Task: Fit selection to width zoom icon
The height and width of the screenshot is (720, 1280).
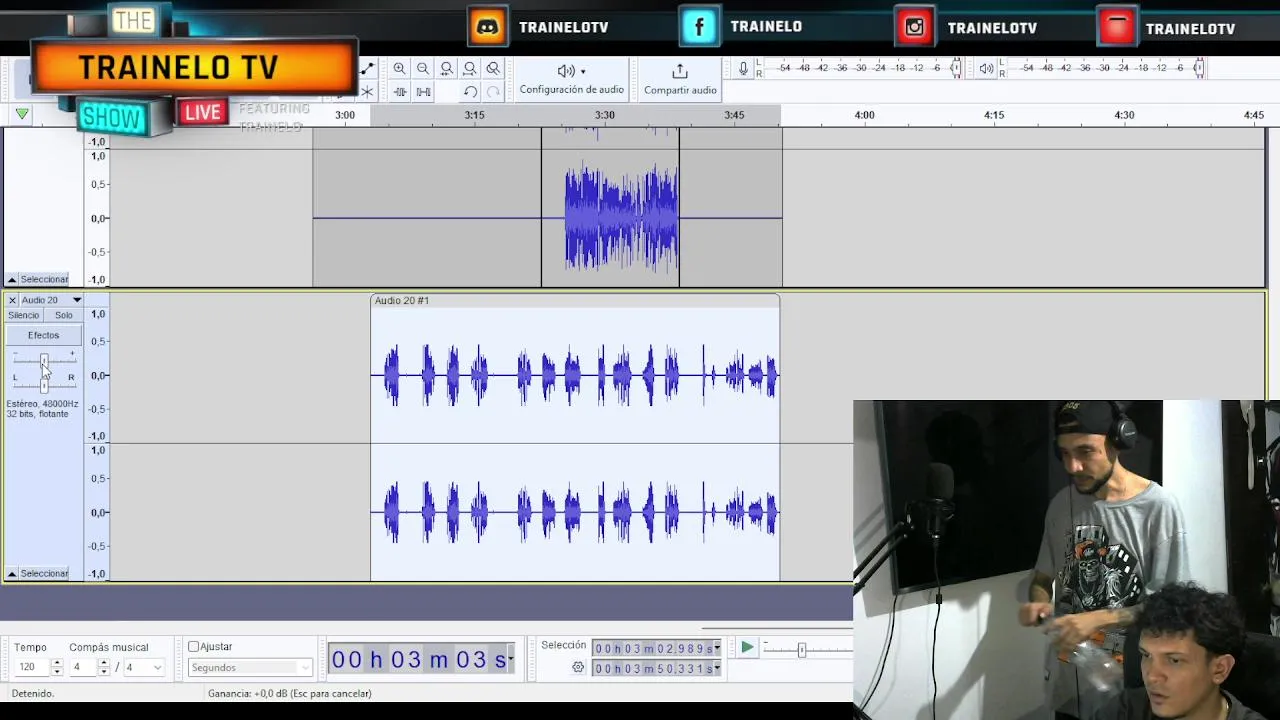Action: (x=447, y=69)
